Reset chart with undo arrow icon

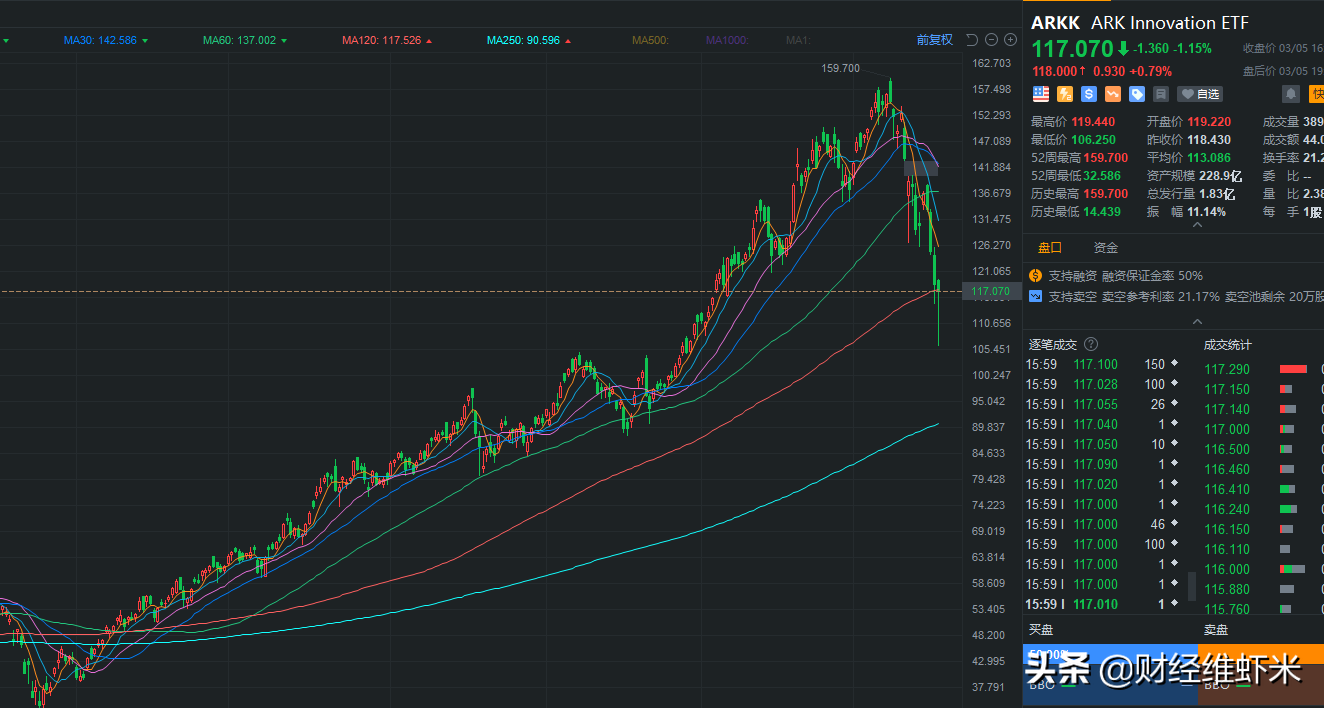pos(974,40)
